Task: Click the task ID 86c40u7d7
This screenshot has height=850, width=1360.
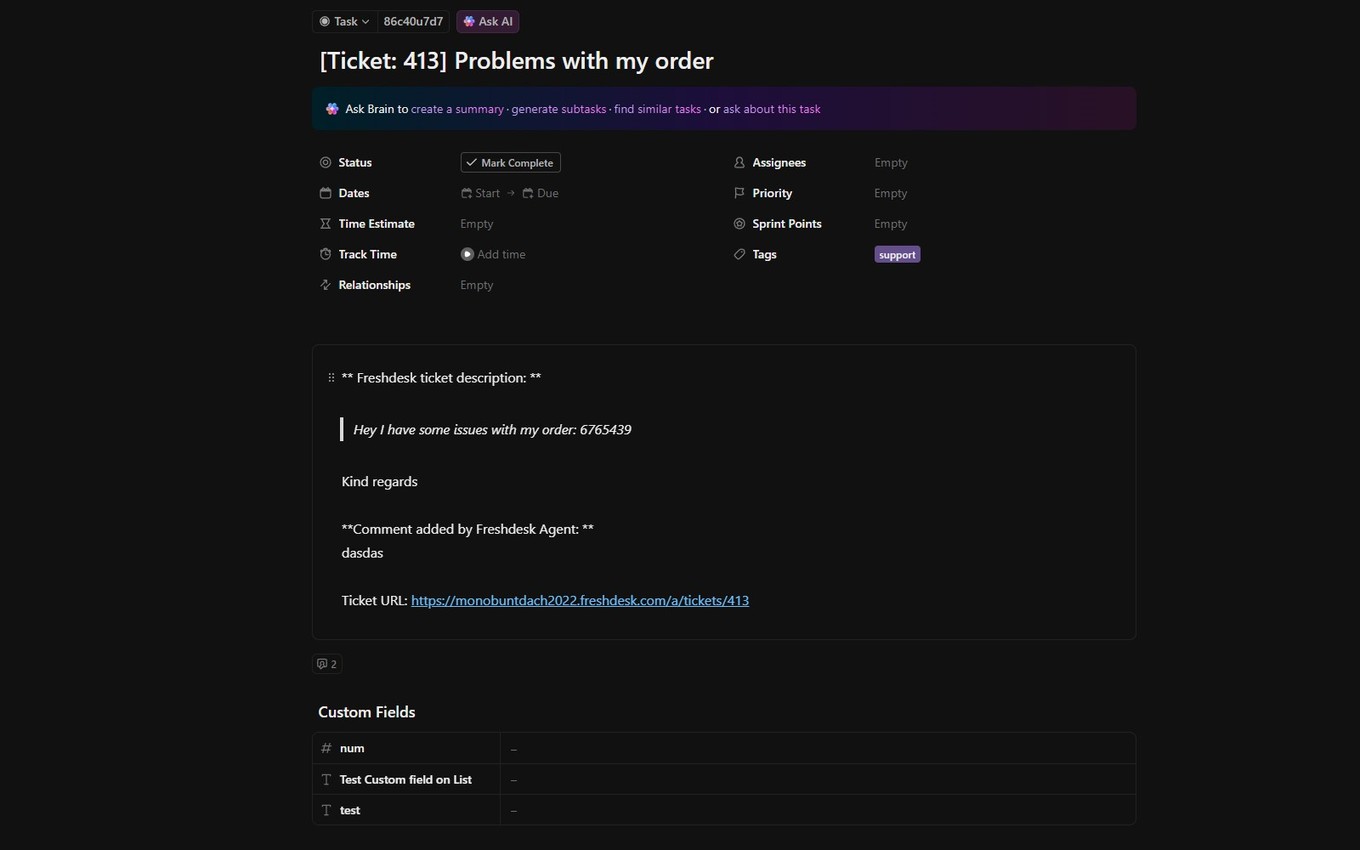Action: tap(412, 21)
